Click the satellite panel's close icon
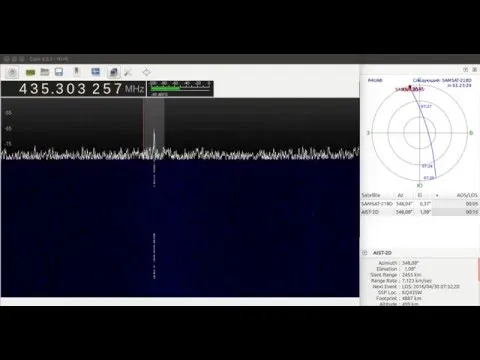Screen dimensions: 480x360 click(x=474, y=69)
